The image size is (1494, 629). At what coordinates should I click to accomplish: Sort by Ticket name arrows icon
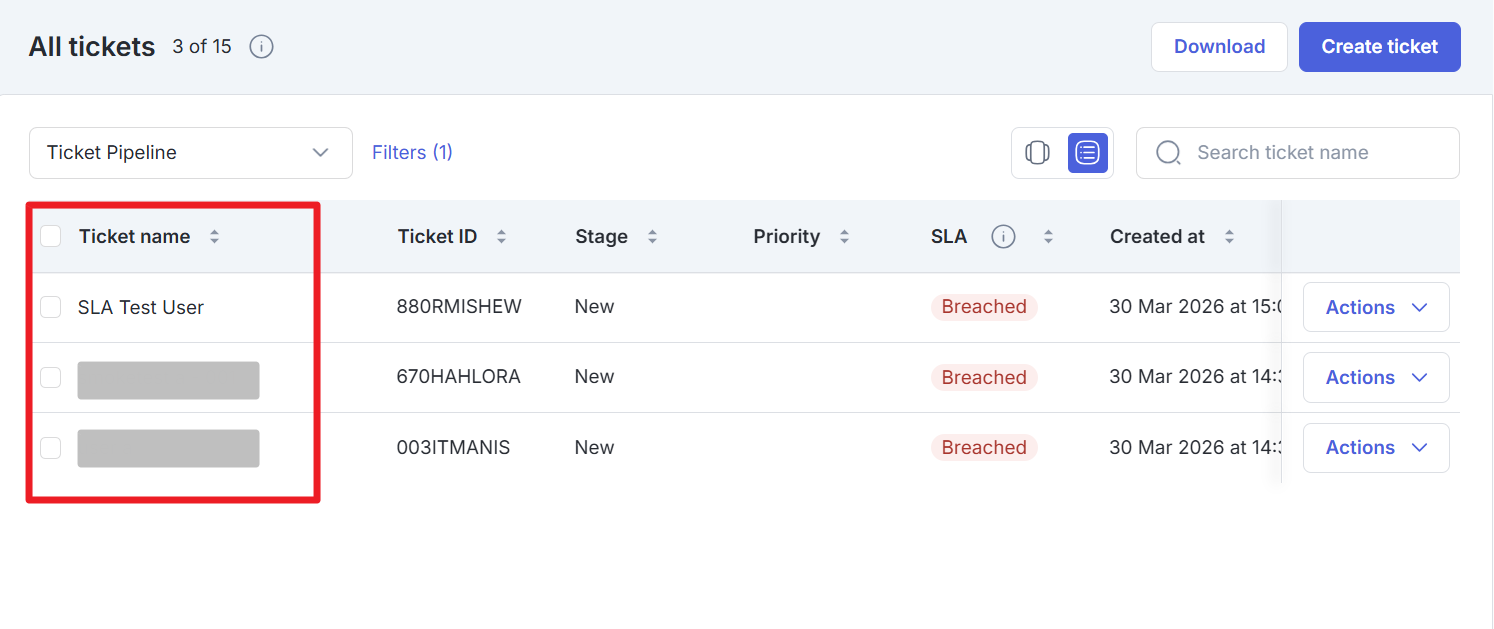tap(214, 237)
